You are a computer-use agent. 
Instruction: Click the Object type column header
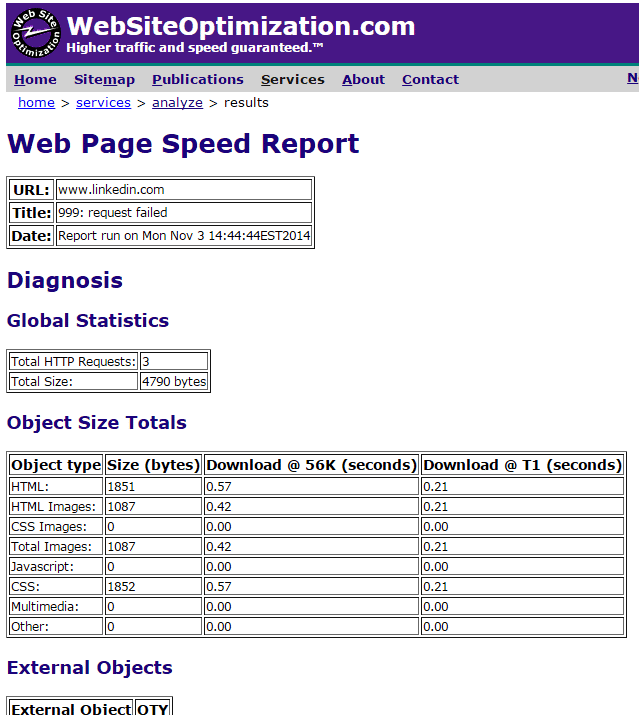[x=56, y=465]
